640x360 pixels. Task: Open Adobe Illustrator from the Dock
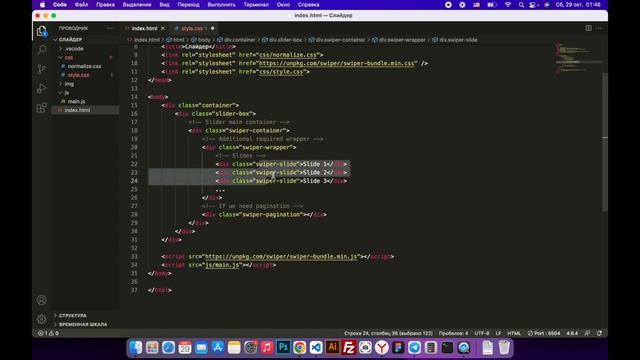[x=332, y=347]
